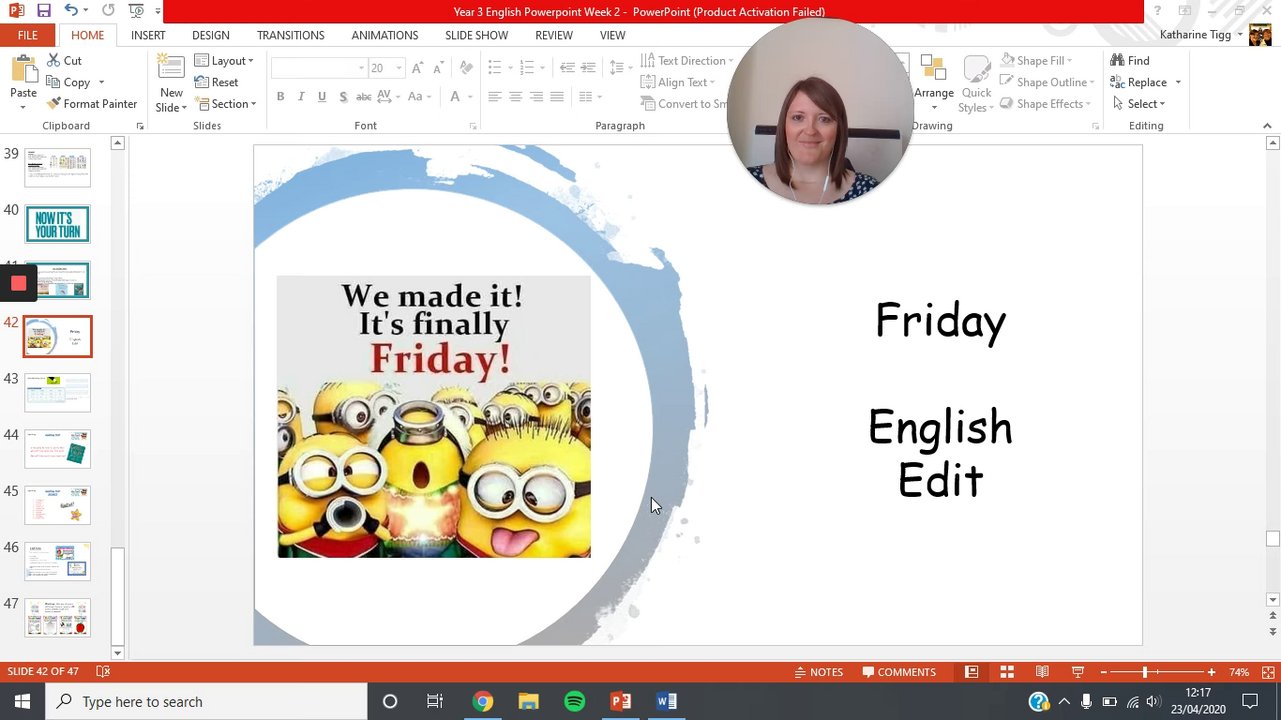Clear all formatting
Screen dimensions: 1281x720
tap(465, 68)
